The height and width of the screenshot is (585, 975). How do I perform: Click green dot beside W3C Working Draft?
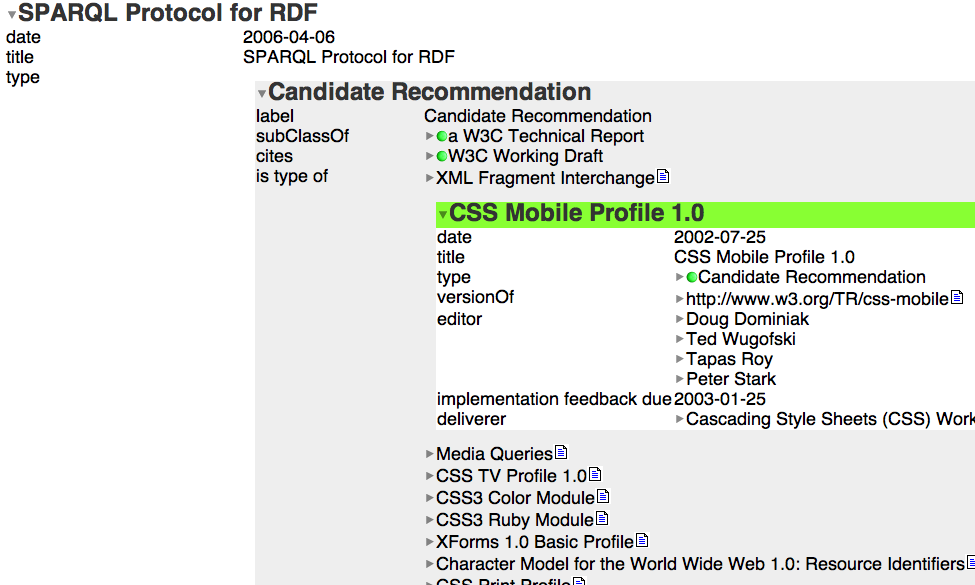442,156
